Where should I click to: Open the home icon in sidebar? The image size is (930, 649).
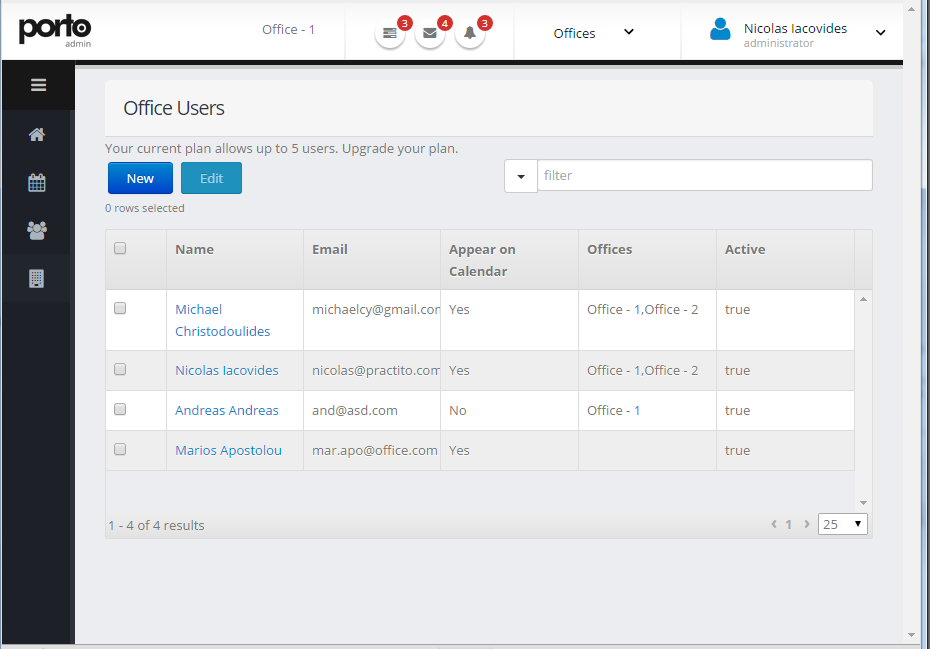pos(37,135)
